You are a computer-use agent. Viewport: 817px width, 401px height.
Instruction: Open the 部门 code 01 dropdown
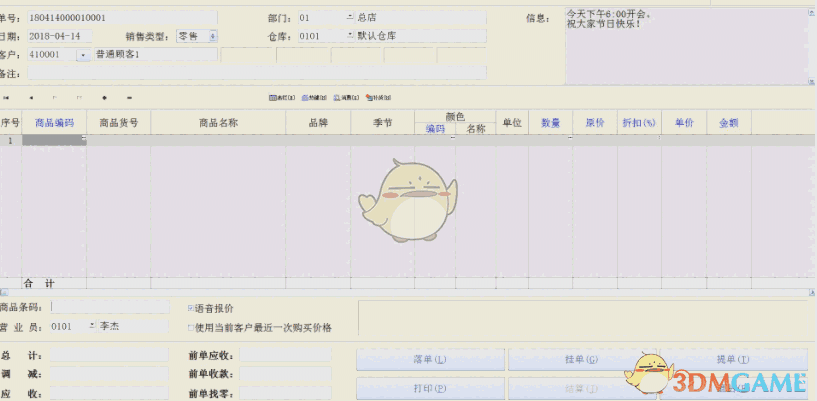350,18
